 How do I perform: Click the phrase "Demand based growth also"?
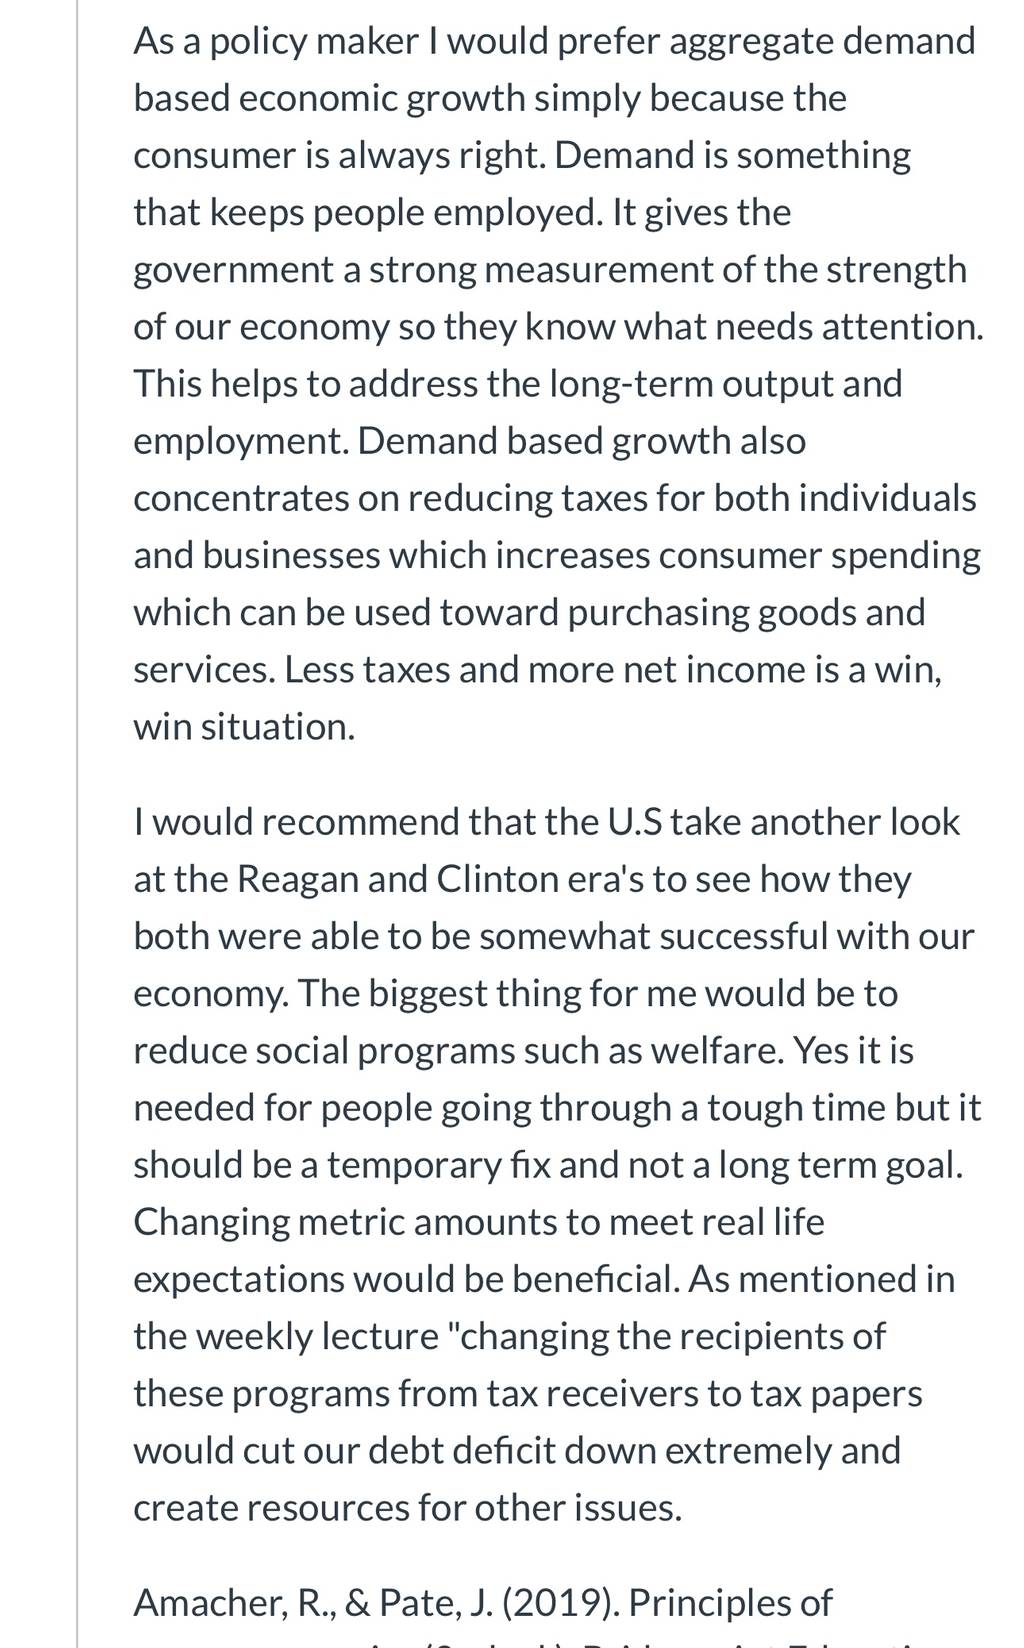pyautogui.click(x=581, y=441)
